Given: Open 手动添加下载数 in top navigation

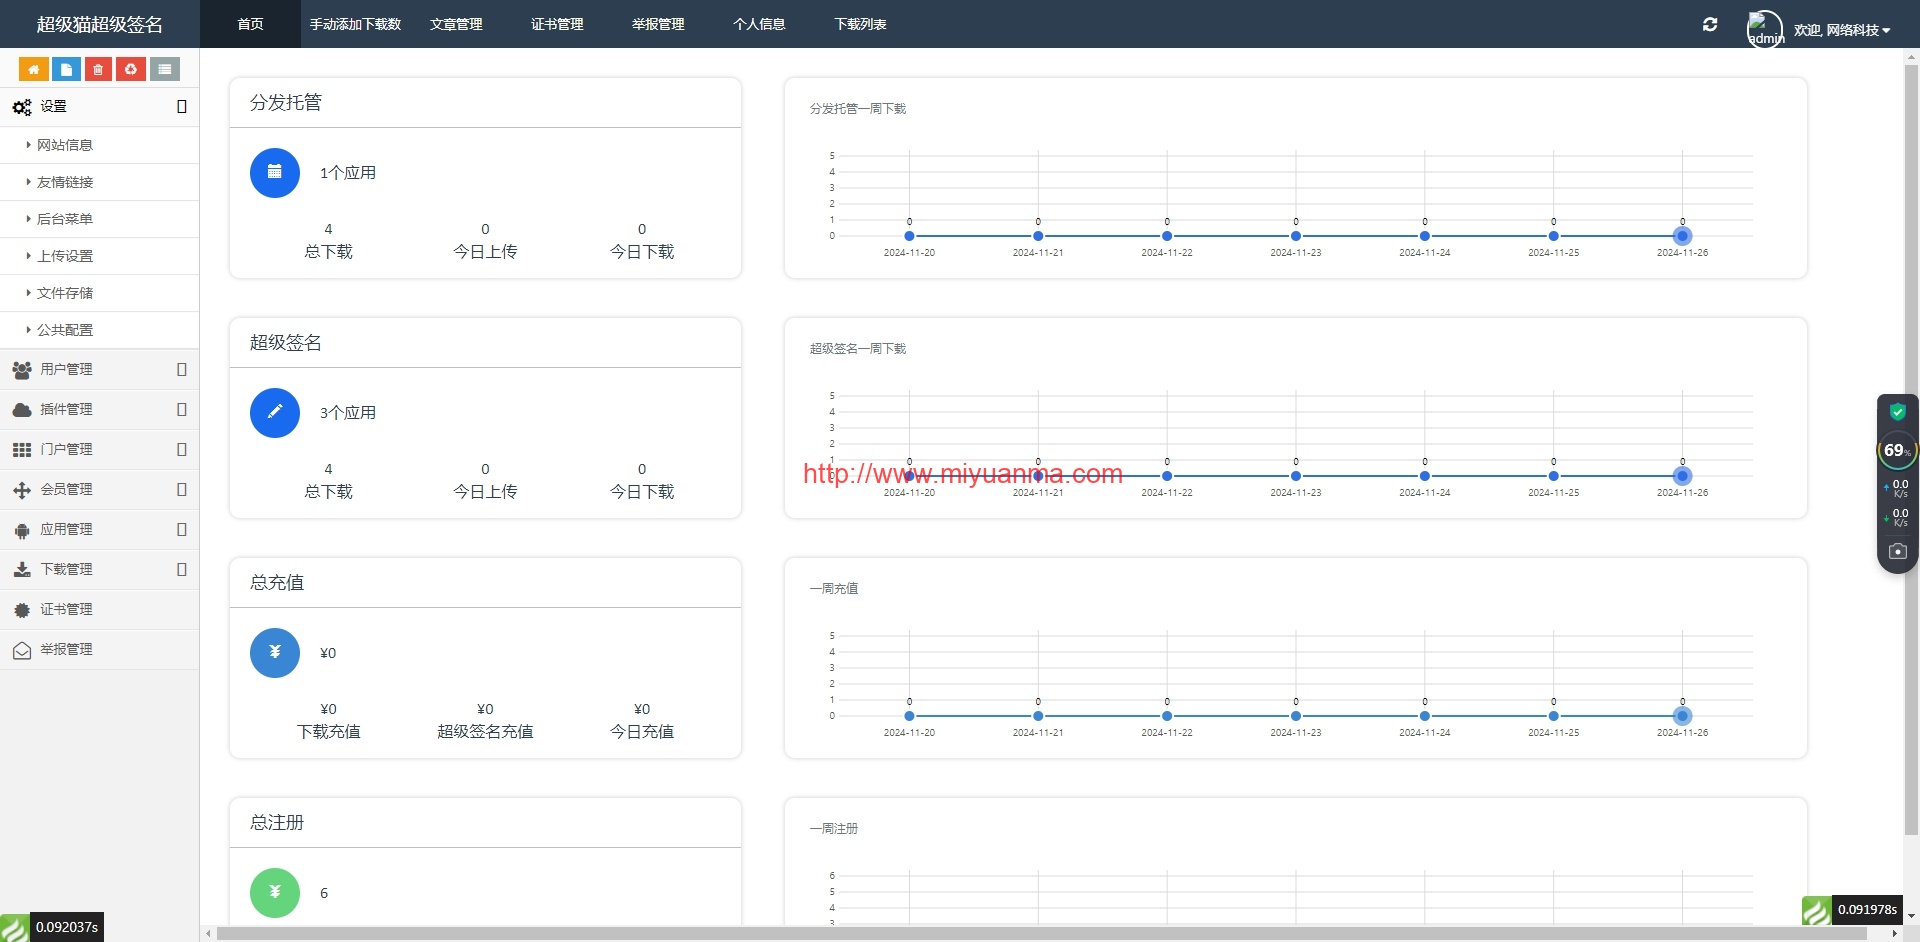Looking at the screenshot, I should click(x=355, y=24).
